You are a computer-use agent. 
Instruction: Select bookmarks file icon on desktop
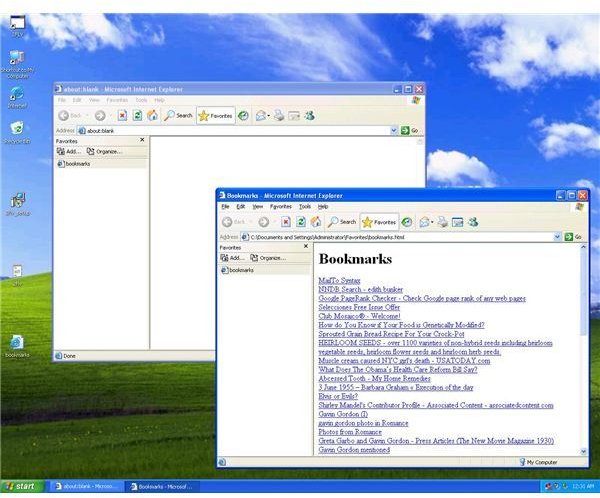pos(17,346)
